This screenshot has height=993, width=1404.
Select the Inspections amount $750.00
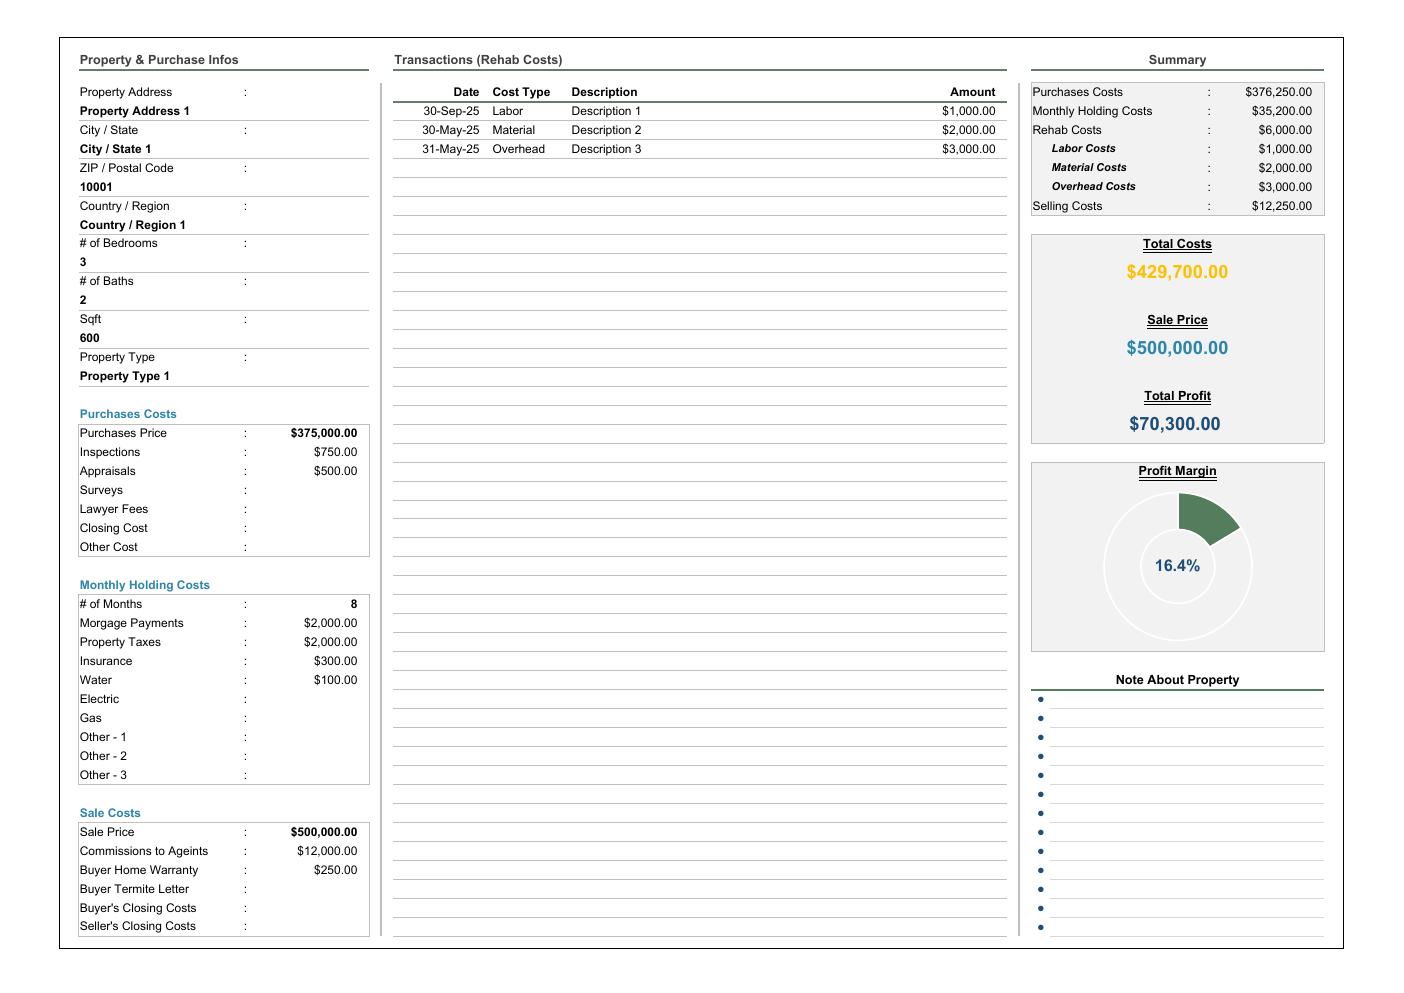335,452
